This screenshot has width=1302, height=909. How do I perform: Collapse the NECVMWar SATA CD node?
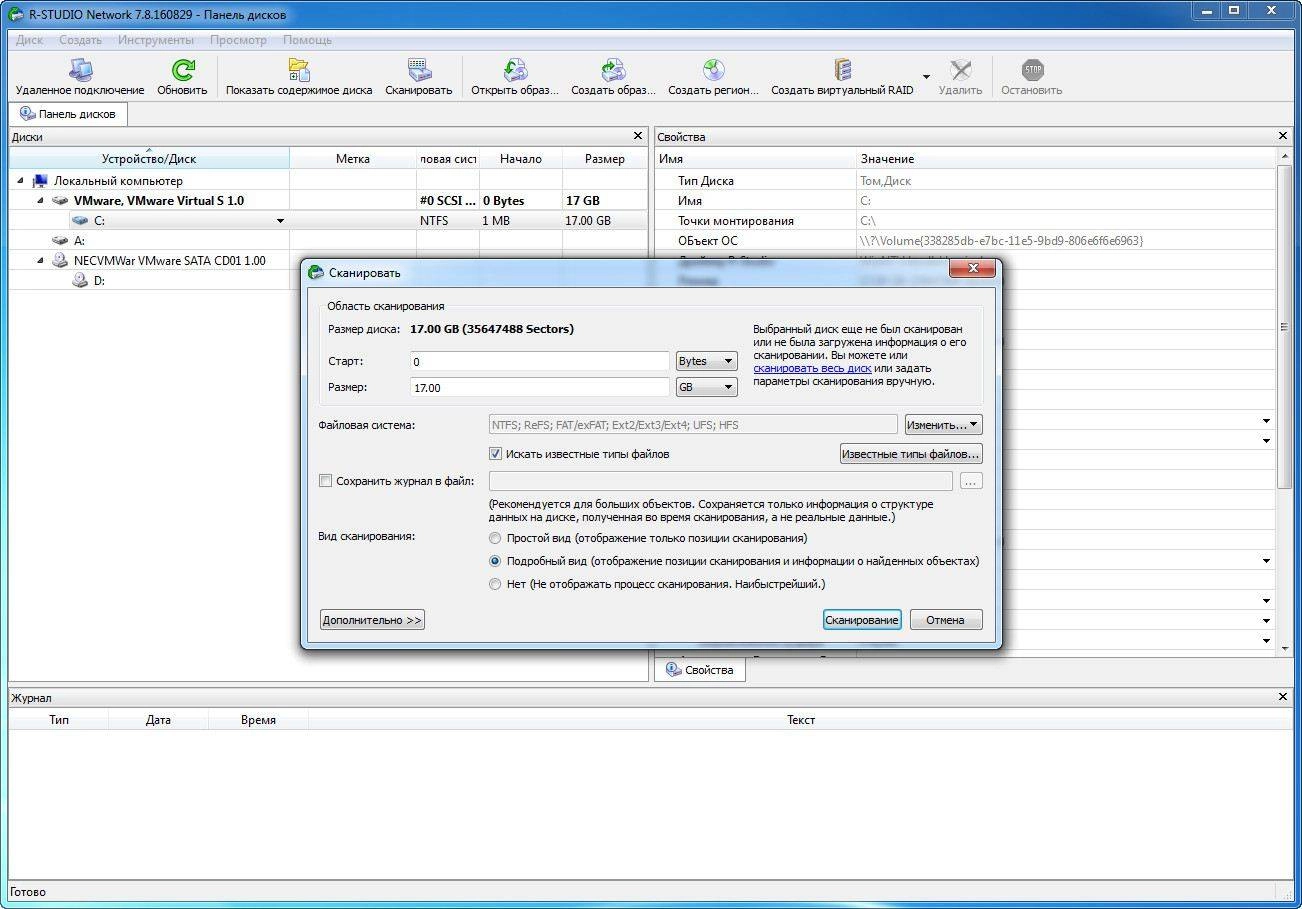tap(41, 260)
